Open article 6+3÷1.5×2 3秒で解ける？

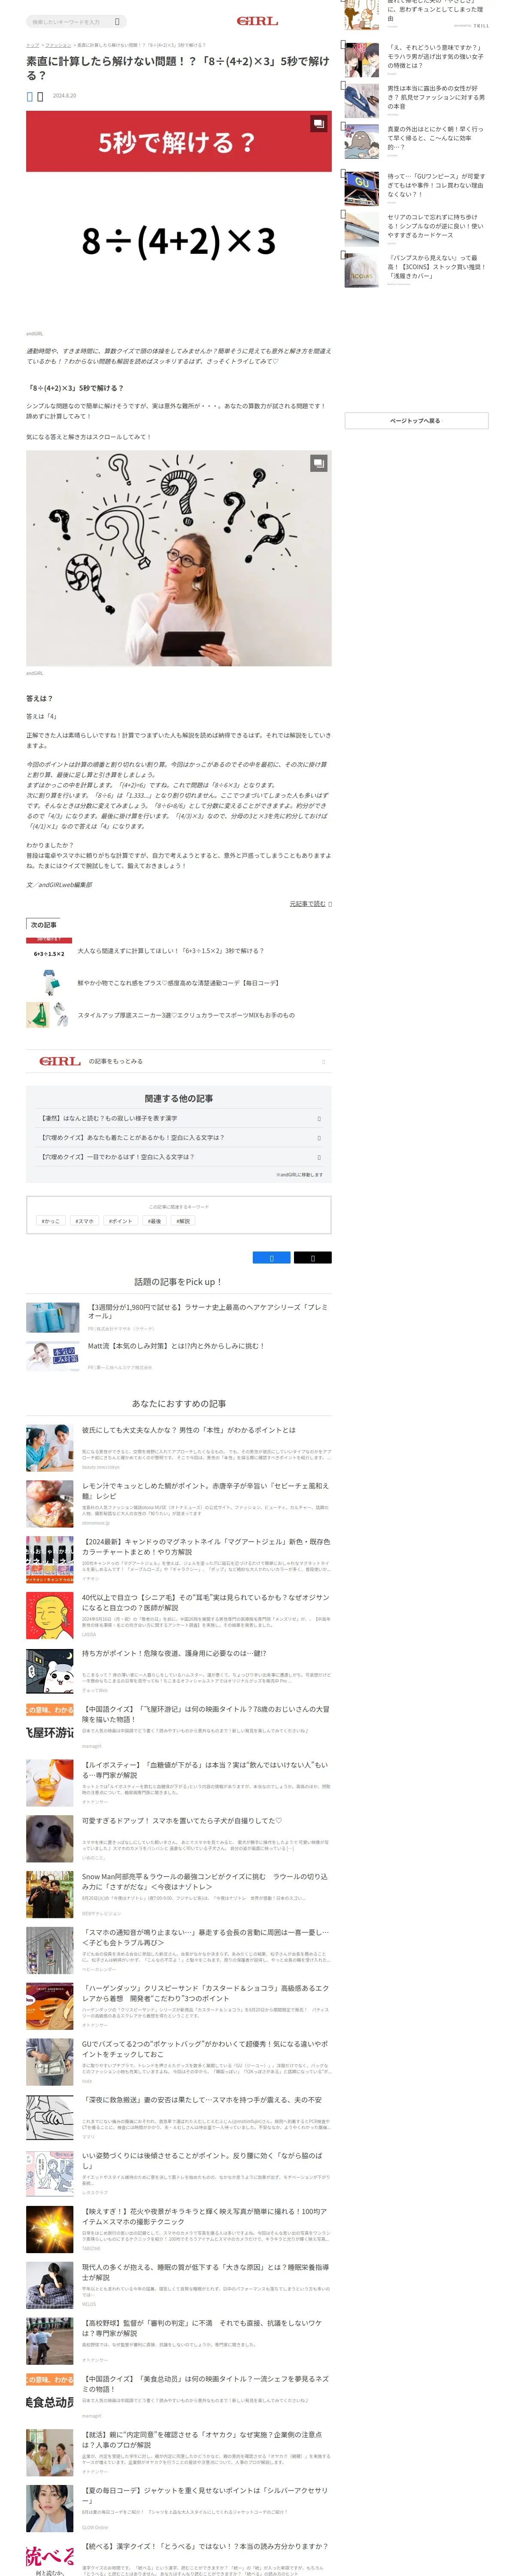point(171,951)
